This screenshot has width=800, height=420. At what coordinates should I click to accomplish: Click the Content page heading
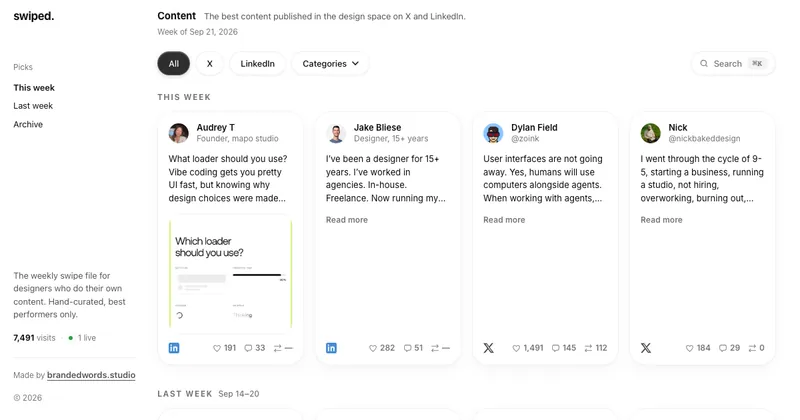pyautogui.click(x=177, y=16)
